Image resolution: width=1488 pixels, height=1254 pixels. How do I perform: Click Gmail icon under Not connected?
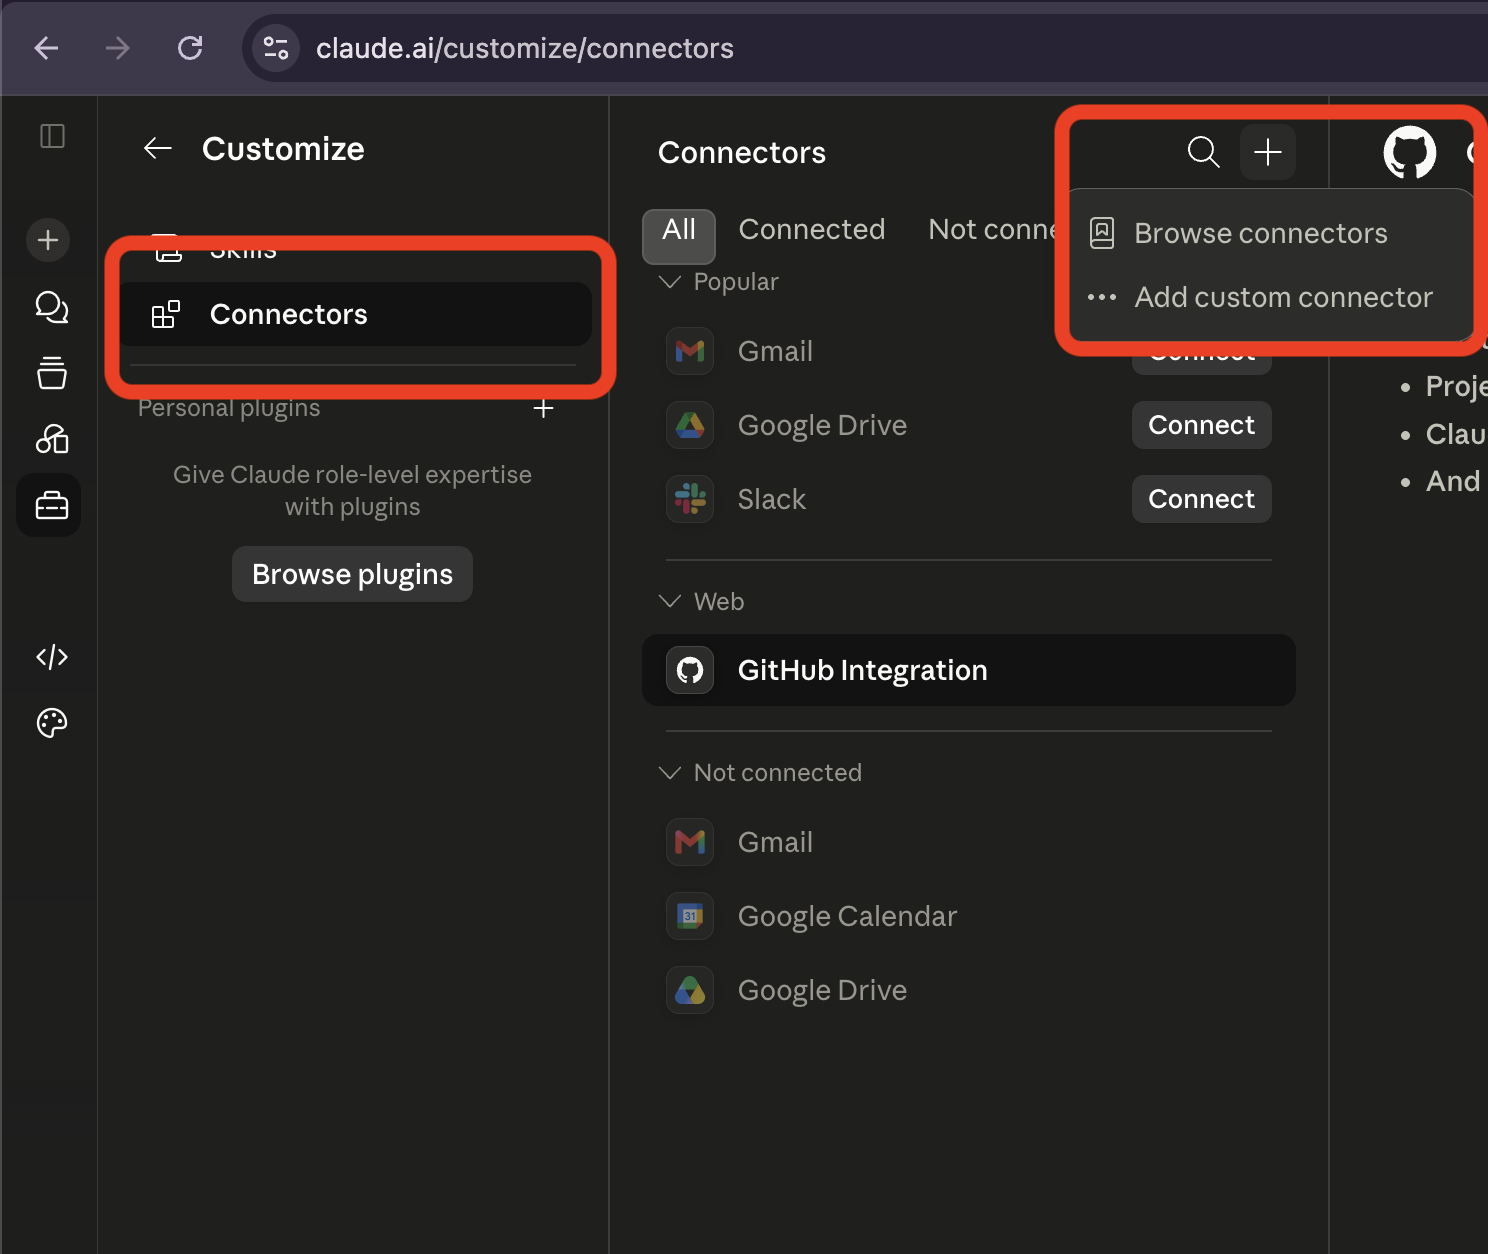tap(690, 842)
